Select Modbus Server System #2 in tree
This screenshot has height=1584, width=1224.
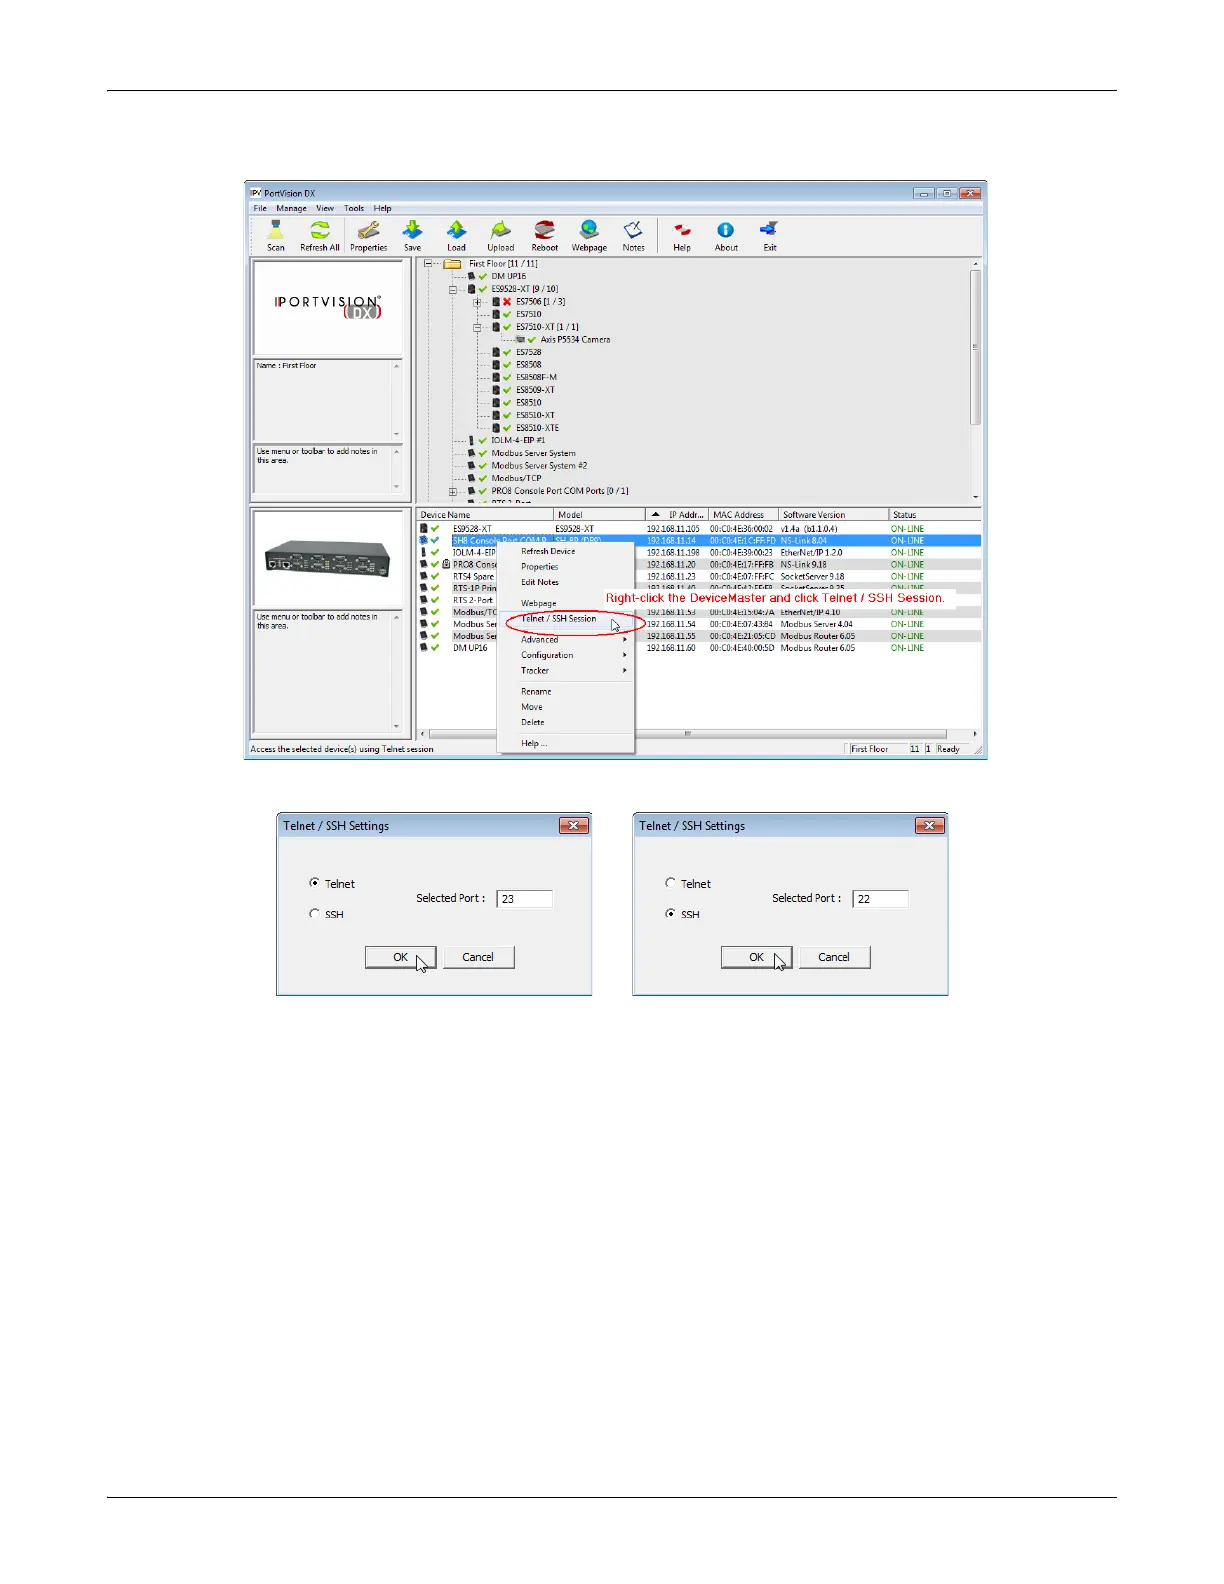coord(539,466)
